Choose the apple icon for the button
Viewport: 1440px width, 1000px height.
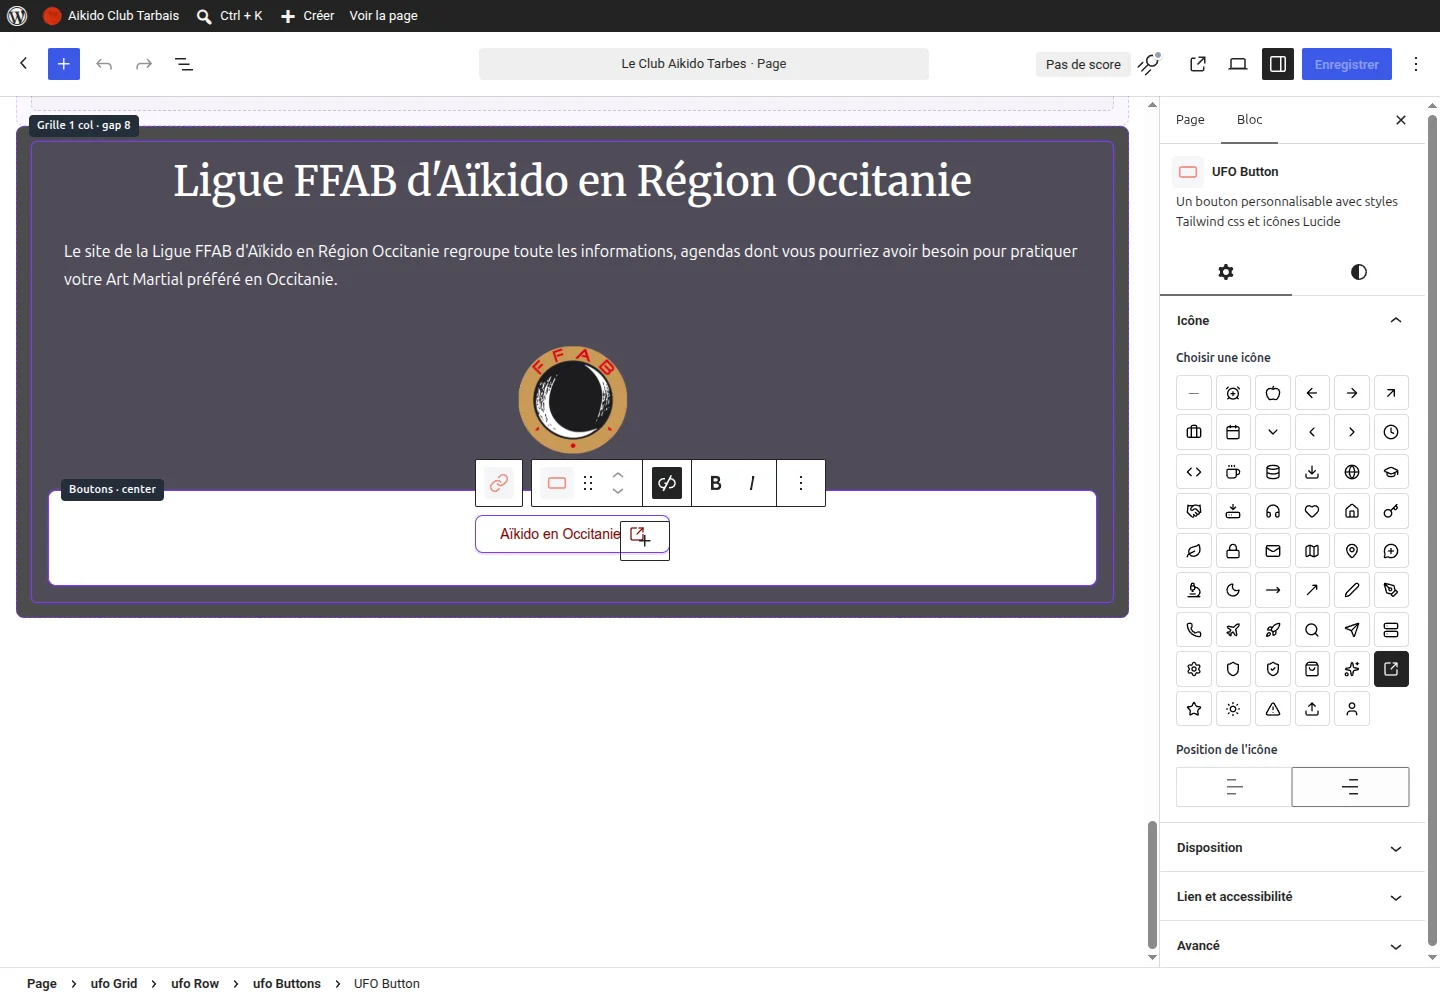[1273, 393]
